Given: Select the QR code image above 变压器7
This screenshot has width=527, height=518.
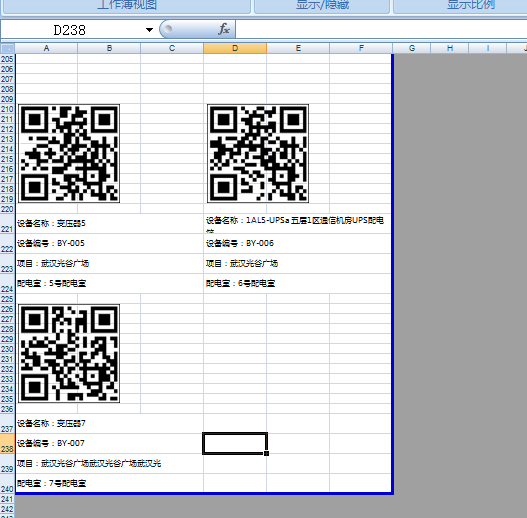Looking at the screenshot, I should tap(69, 353).
